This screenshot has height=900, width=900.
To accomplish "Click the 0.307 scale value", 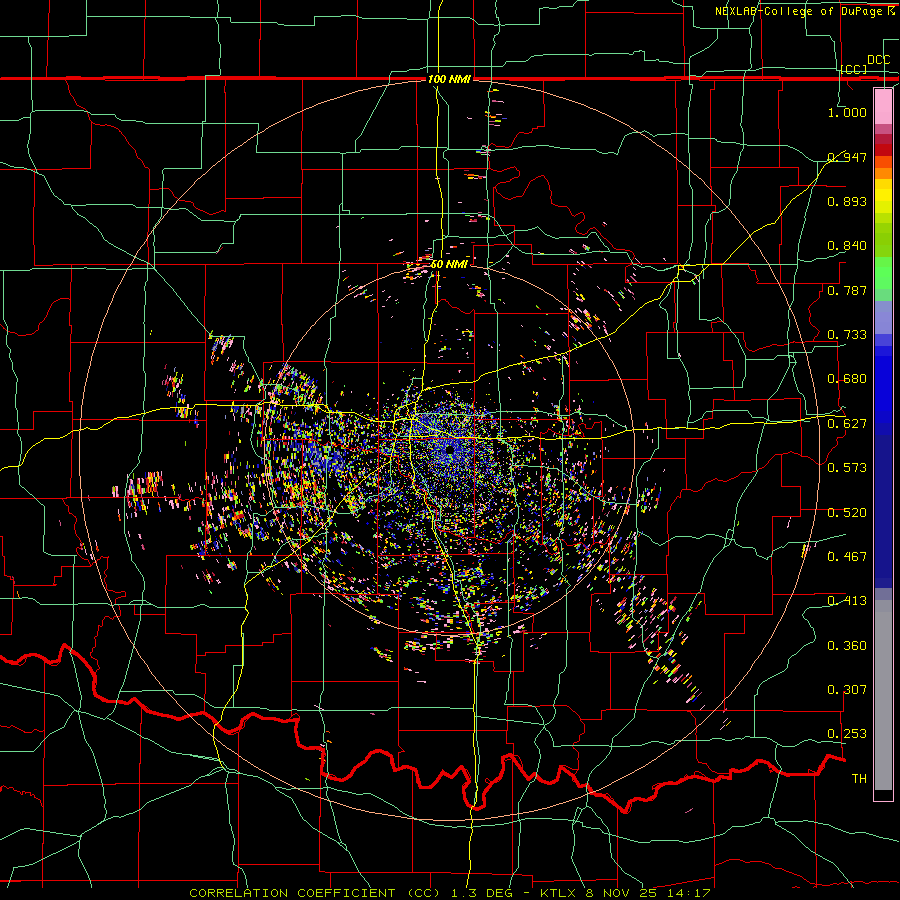I will [x=847, y=690].
